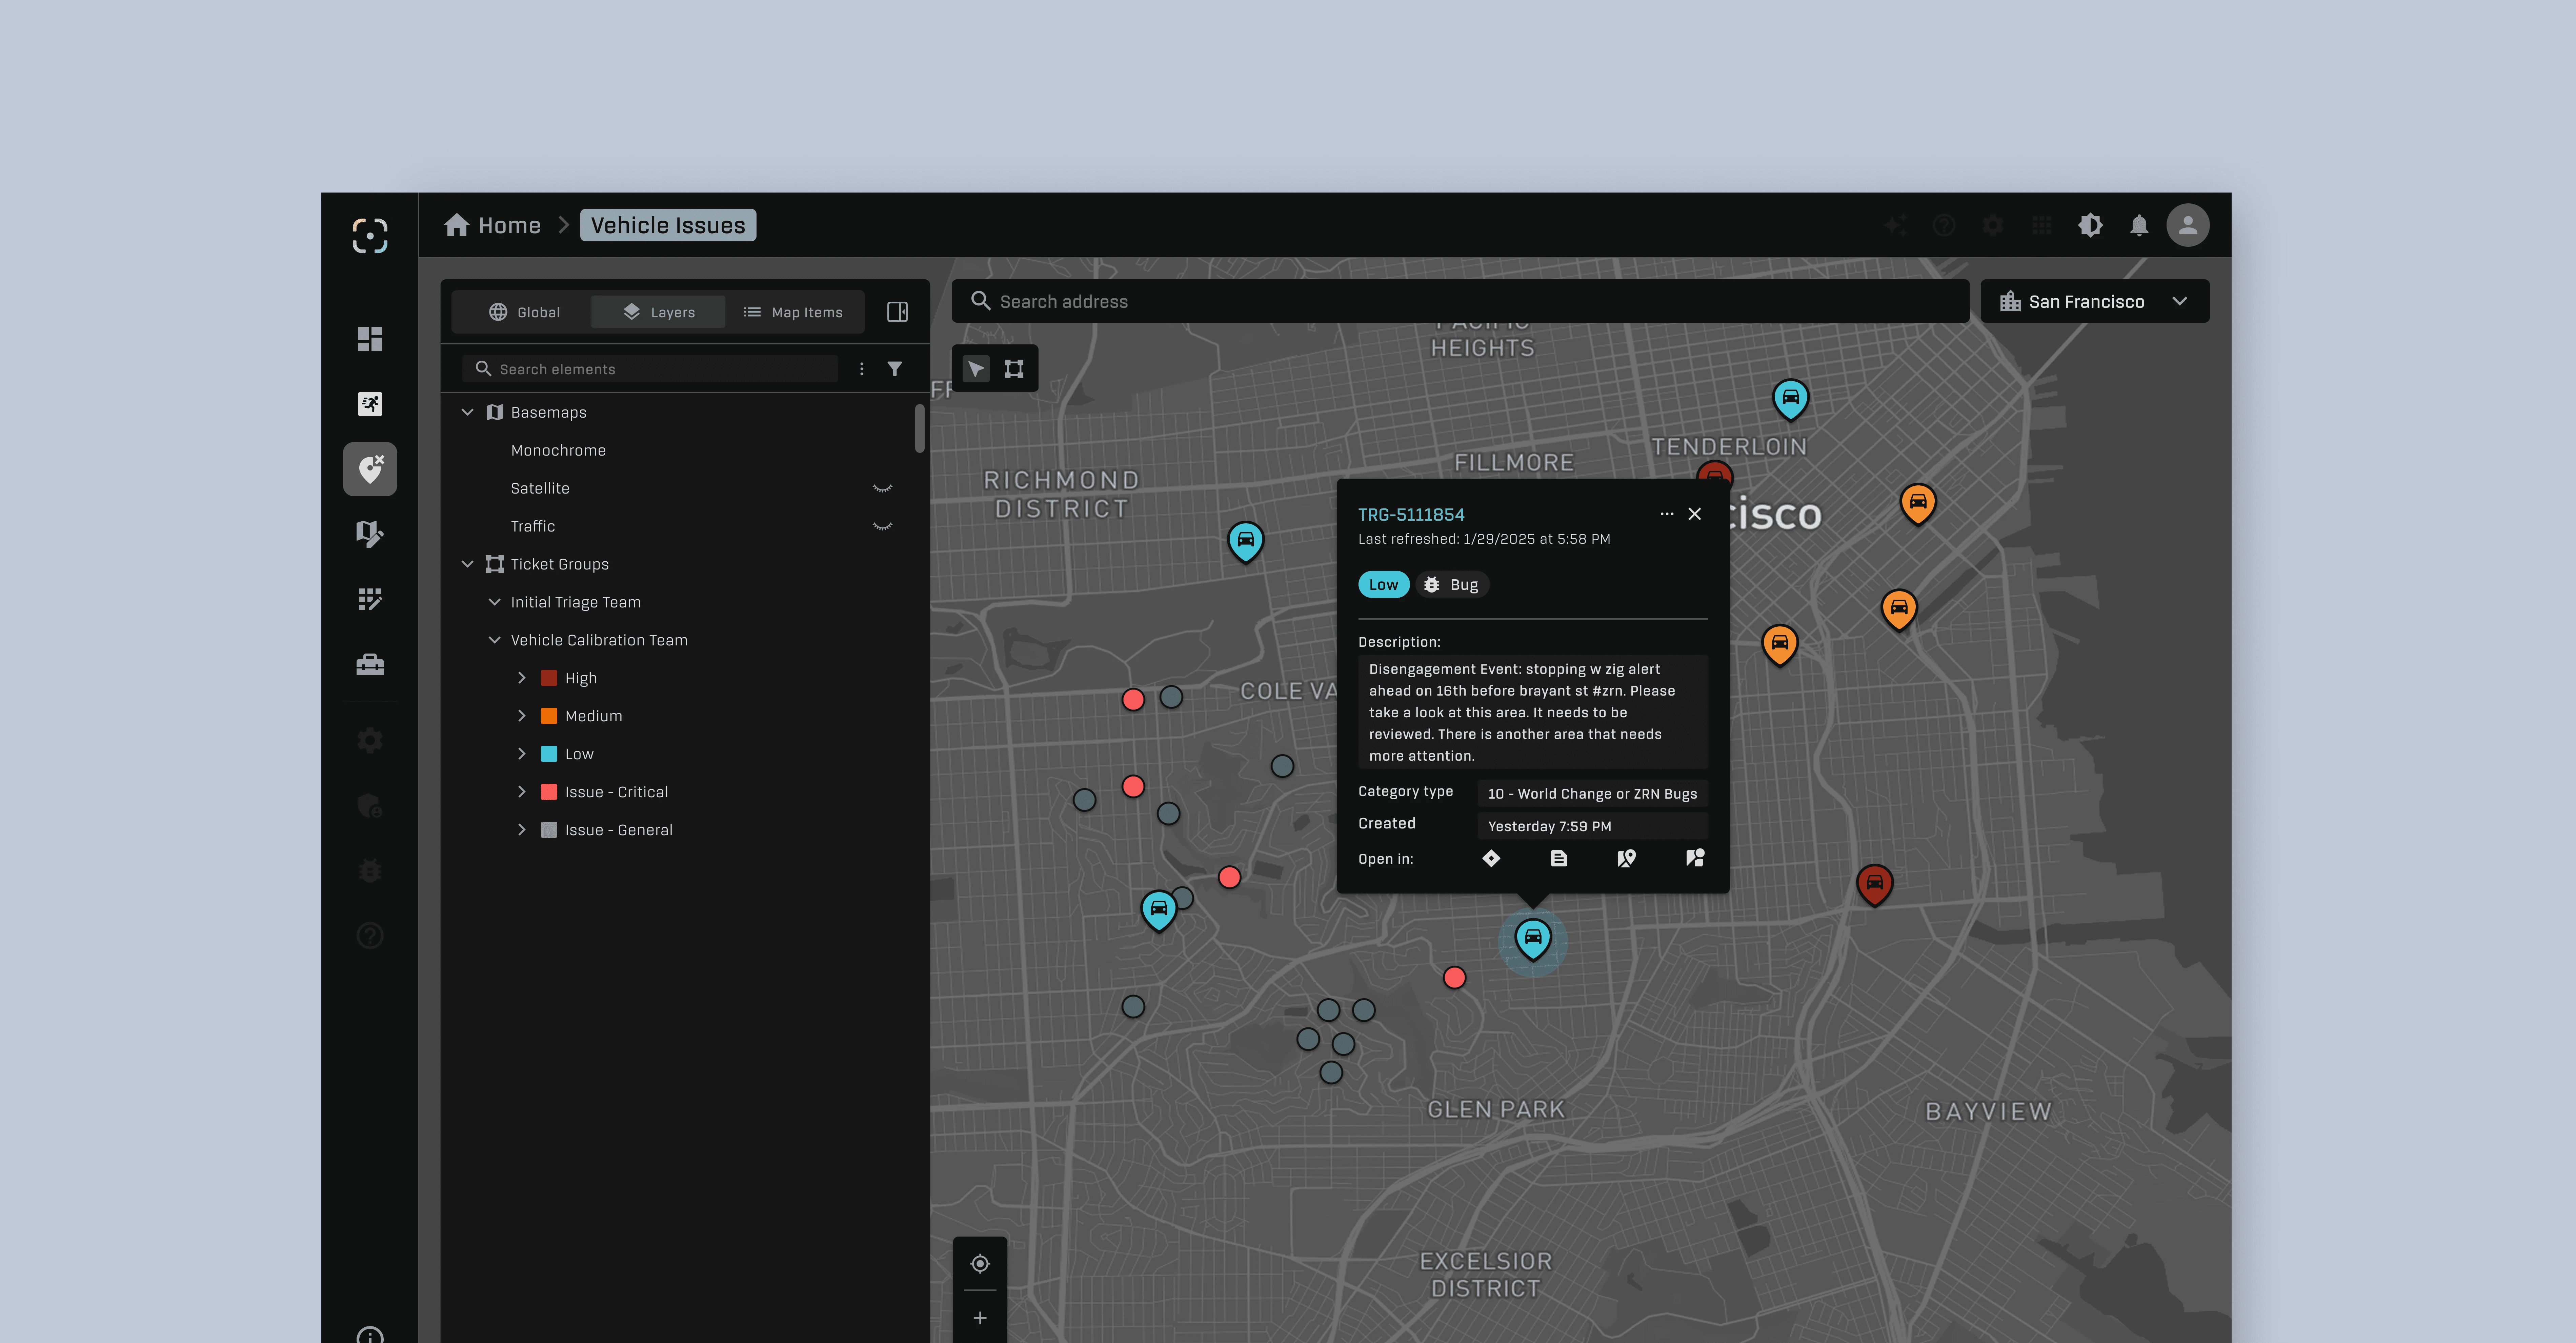Viewport: 2576px width, 1343px height.
Task: Switch to the Layers tab
Action: (x=658, y=312)
